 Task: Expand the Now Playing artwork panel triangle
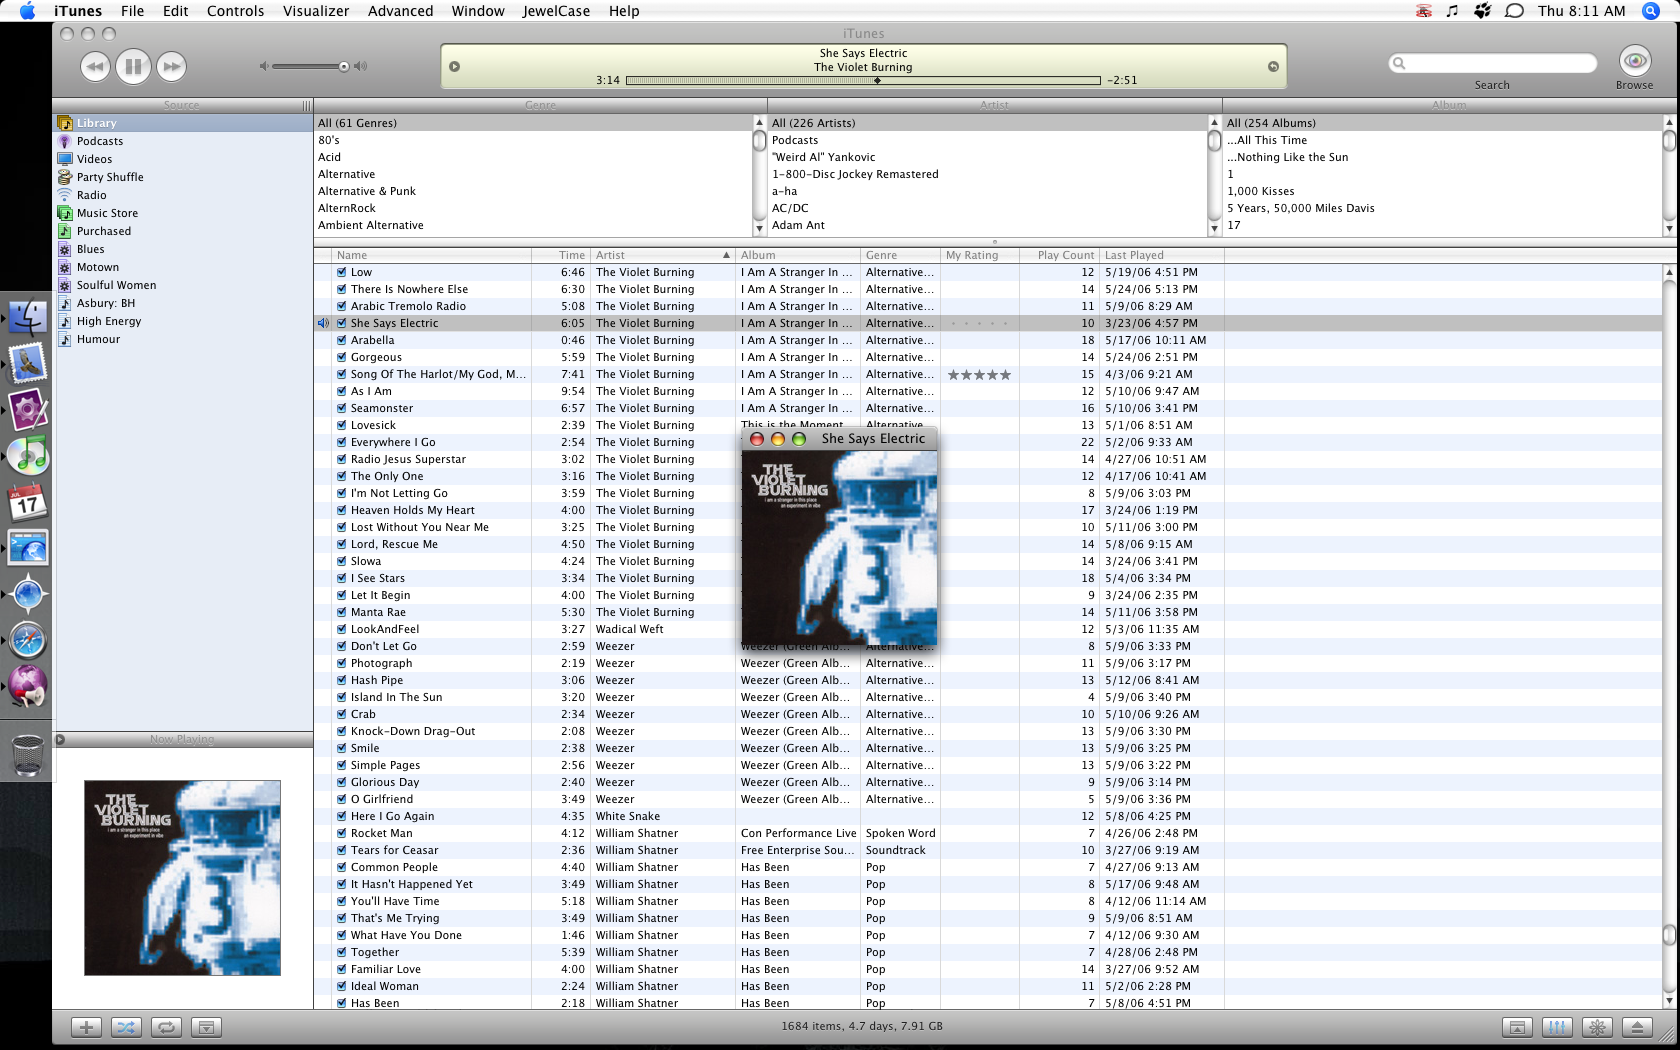60,739
